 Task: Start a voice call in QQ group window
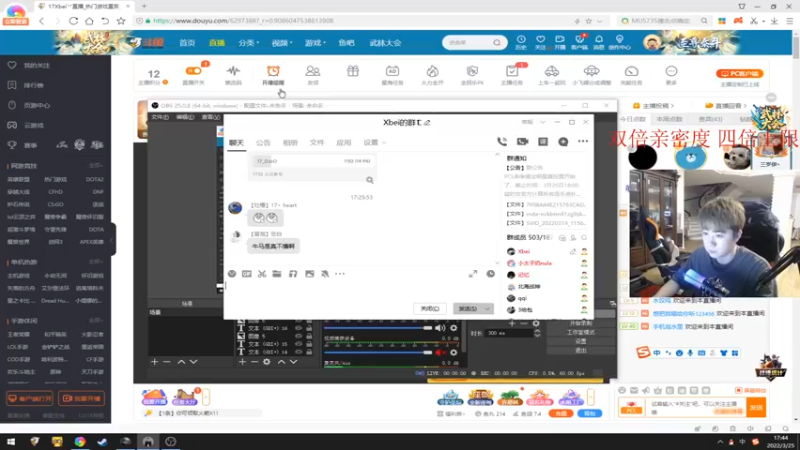tap(502, 141)
